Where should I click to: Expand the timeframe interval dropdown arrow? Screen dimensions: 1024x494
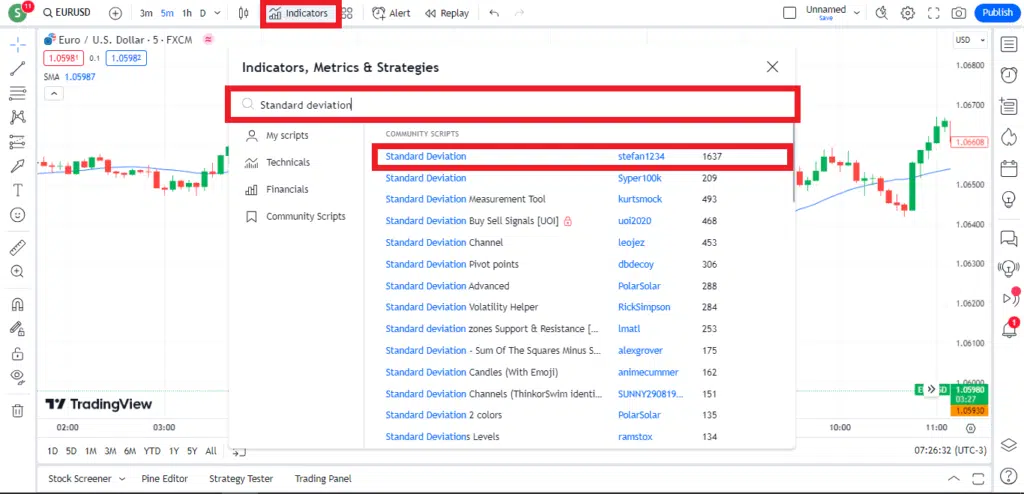[x=217, y=13]
